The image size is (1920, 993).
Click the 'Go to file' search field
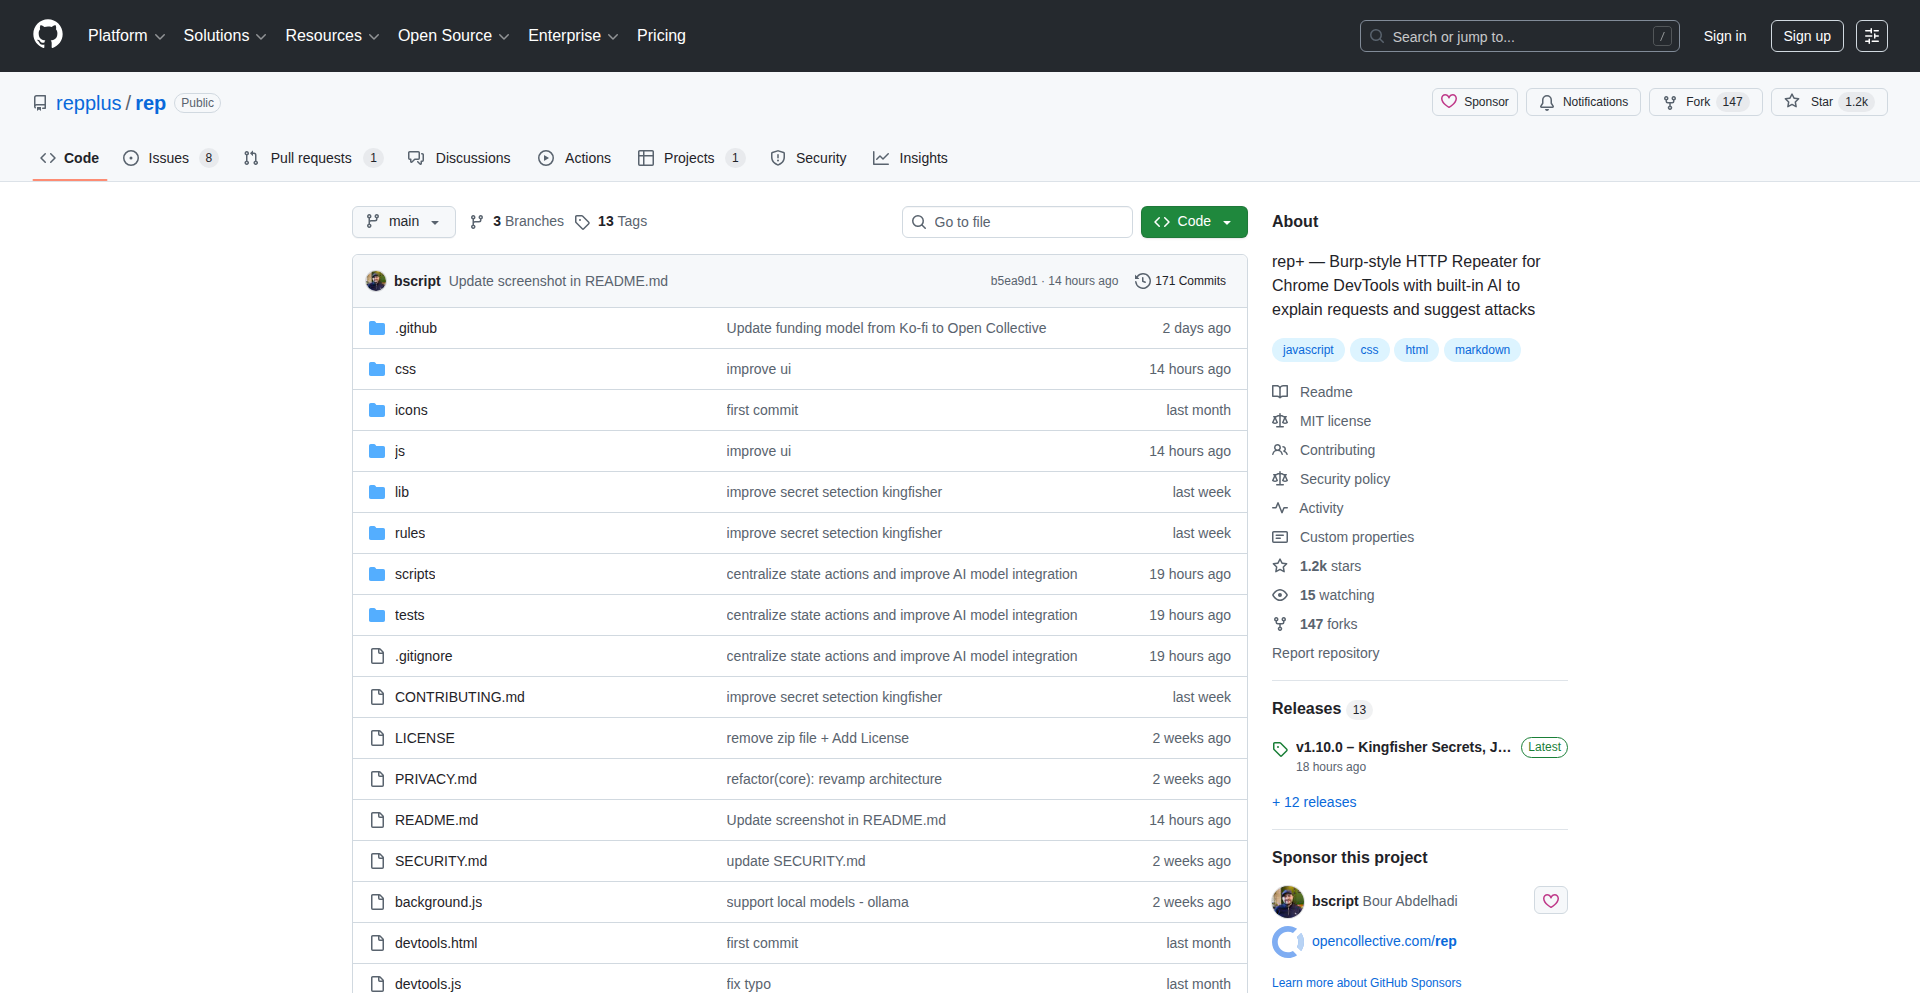(x=1017, y=221)
